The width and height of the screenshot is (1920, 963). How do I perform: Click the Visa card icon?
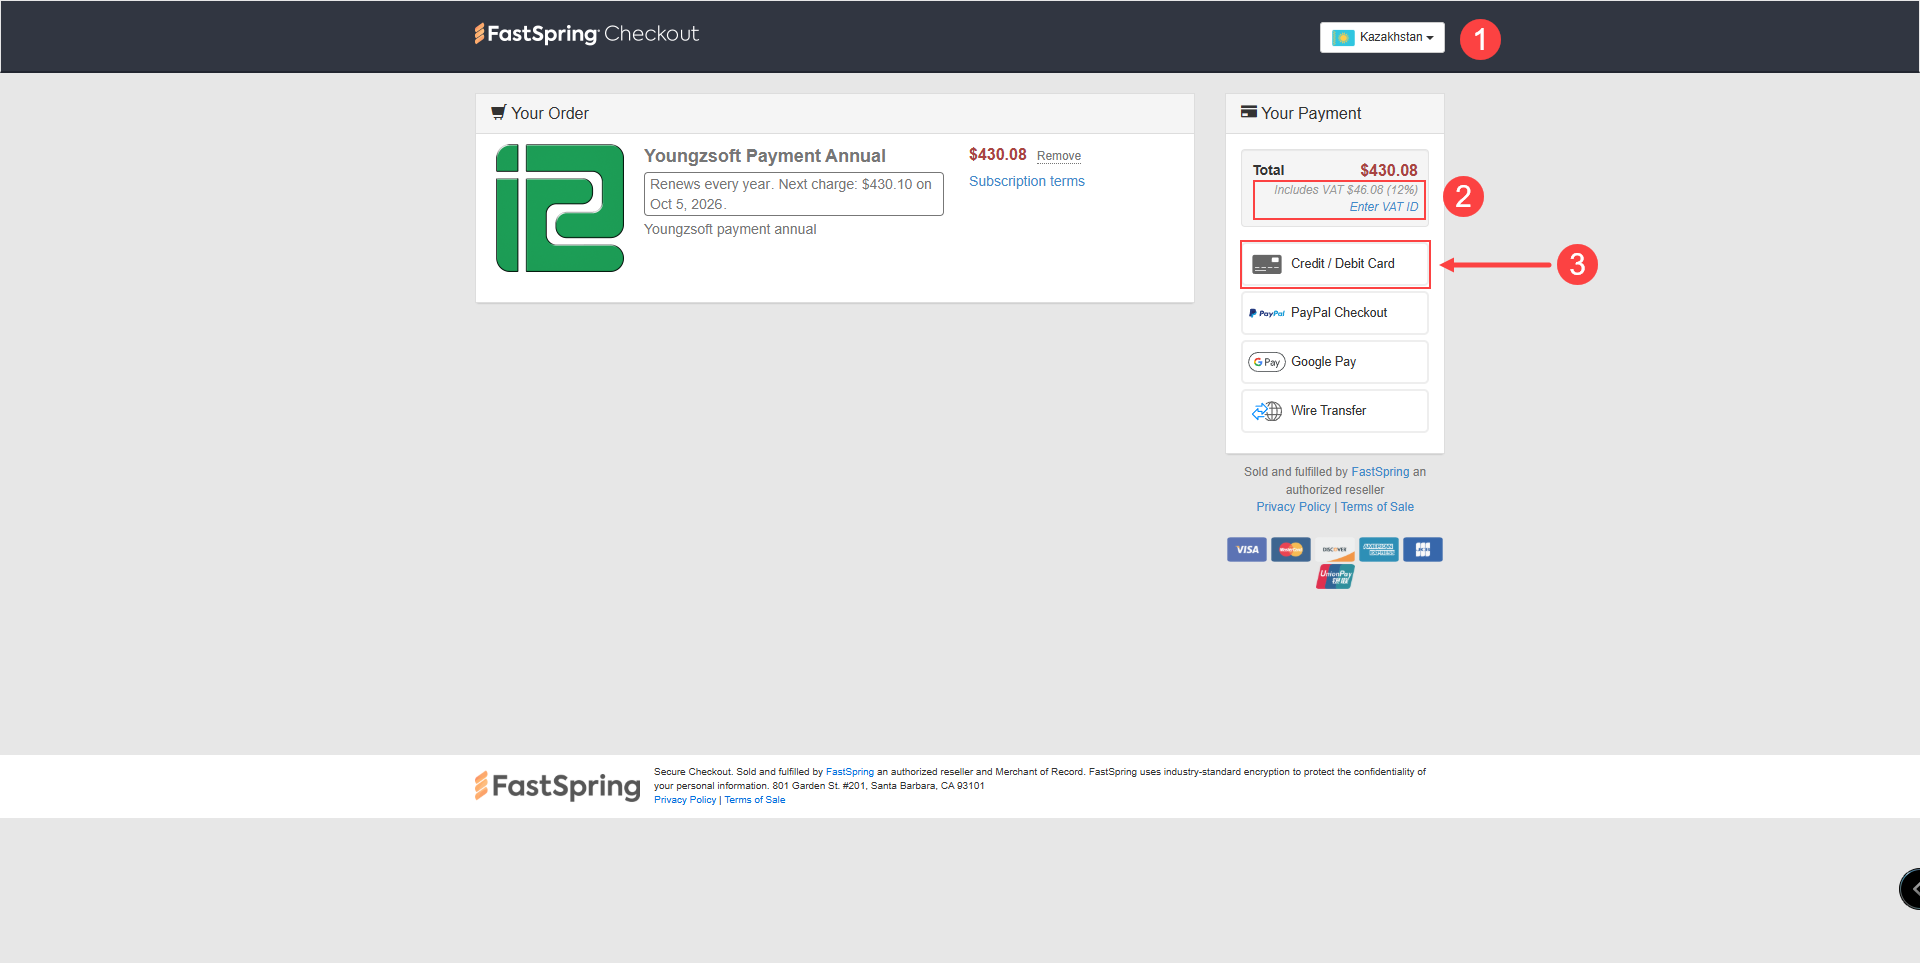coord(1246,549)
